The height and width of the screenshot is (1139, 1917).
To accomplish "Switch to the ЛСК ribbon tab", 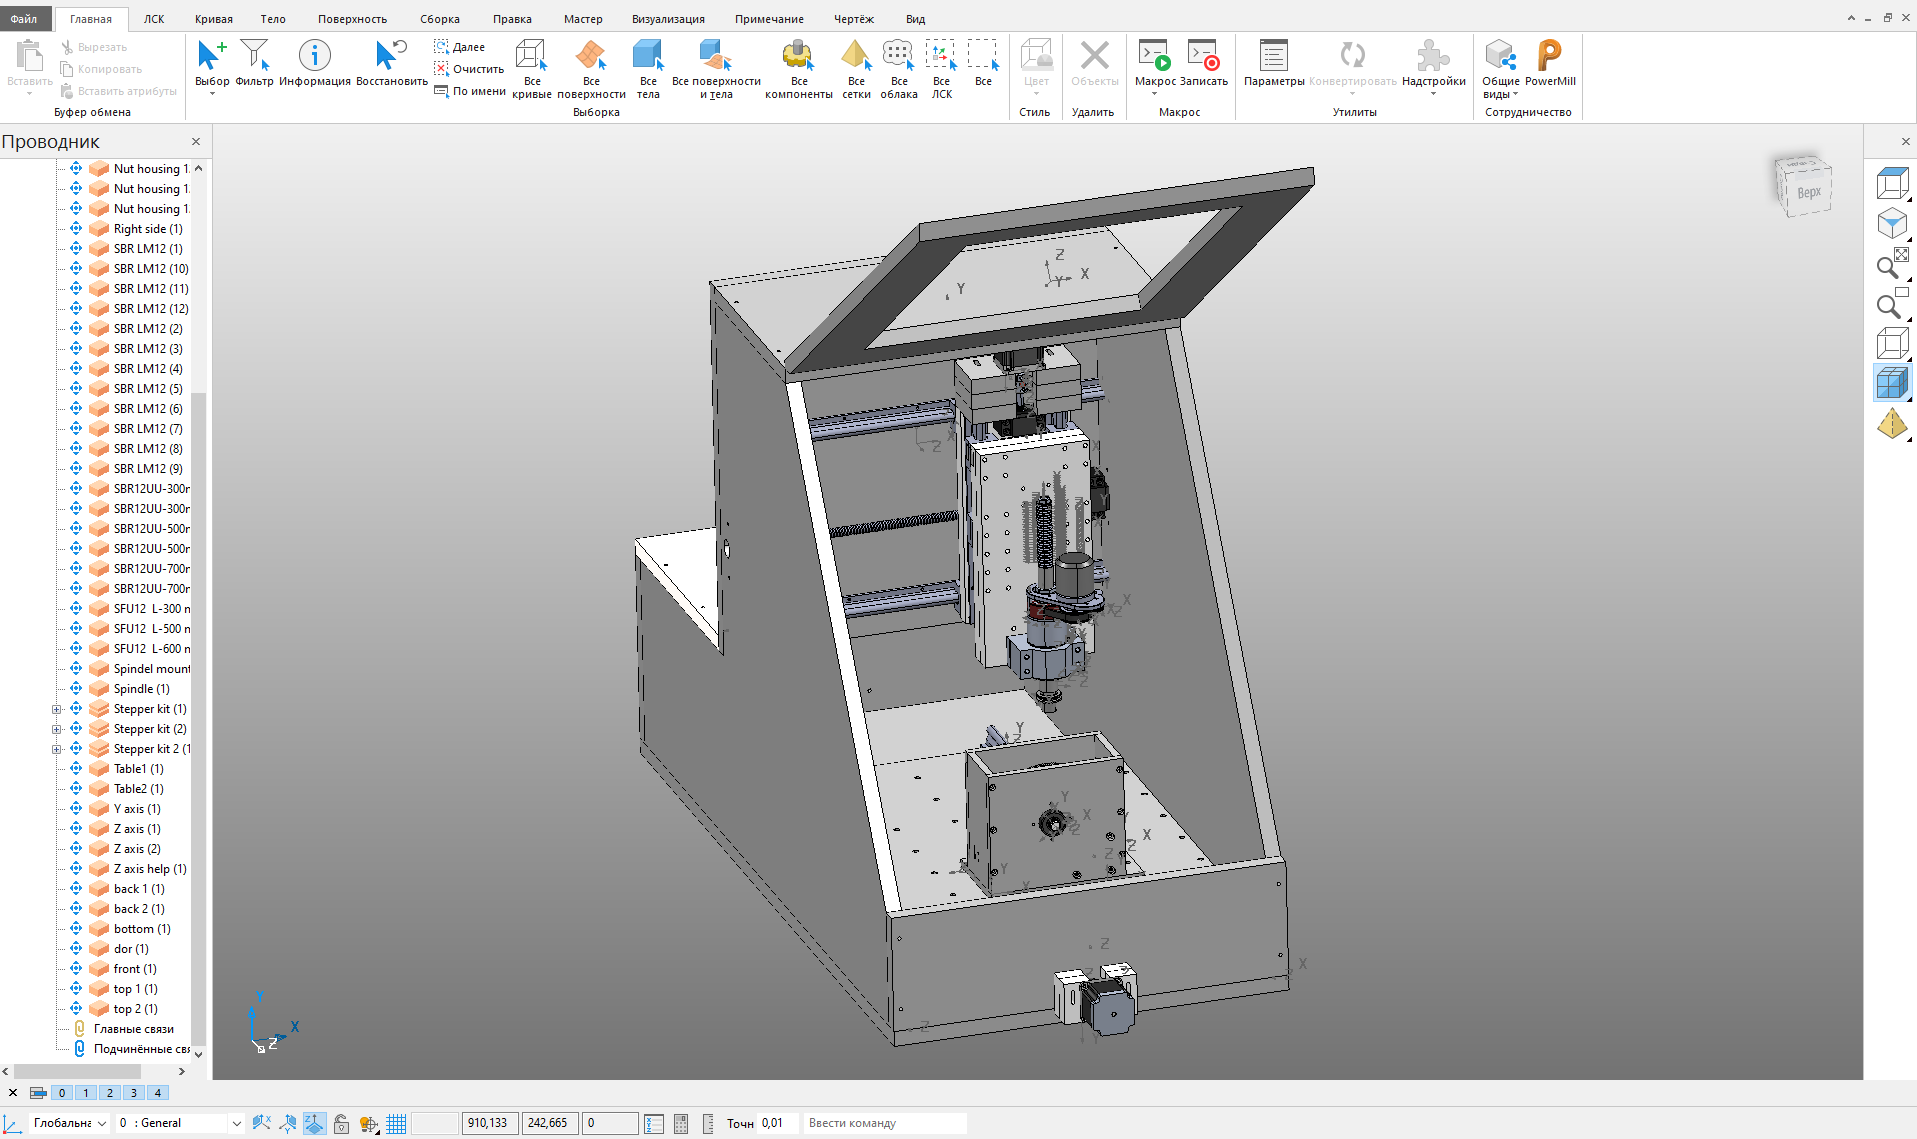I will pyautogui.click(x=154, y=19).
